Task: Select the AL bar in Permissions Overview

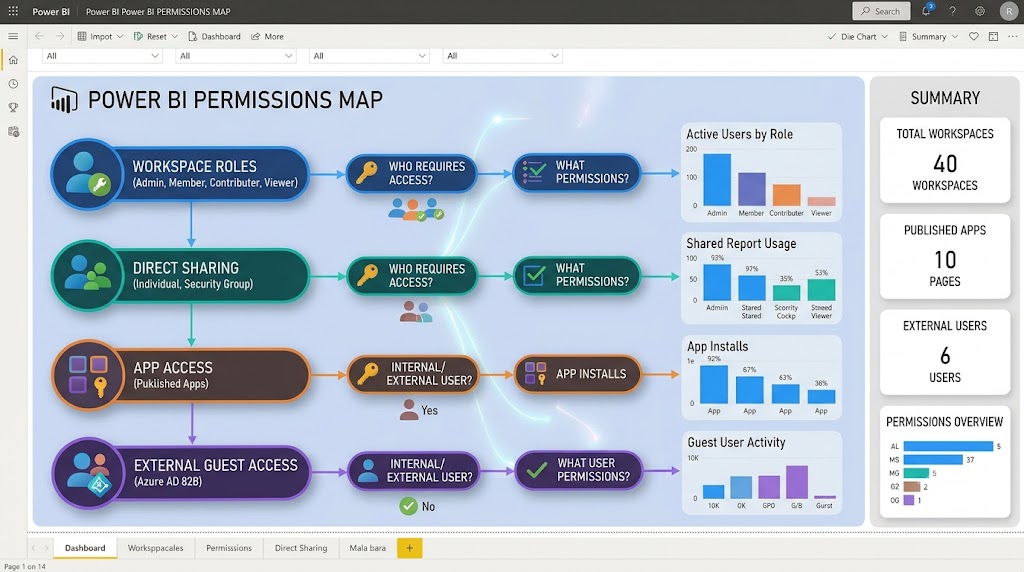Action: pyautogui.click(x=948, y=446)
